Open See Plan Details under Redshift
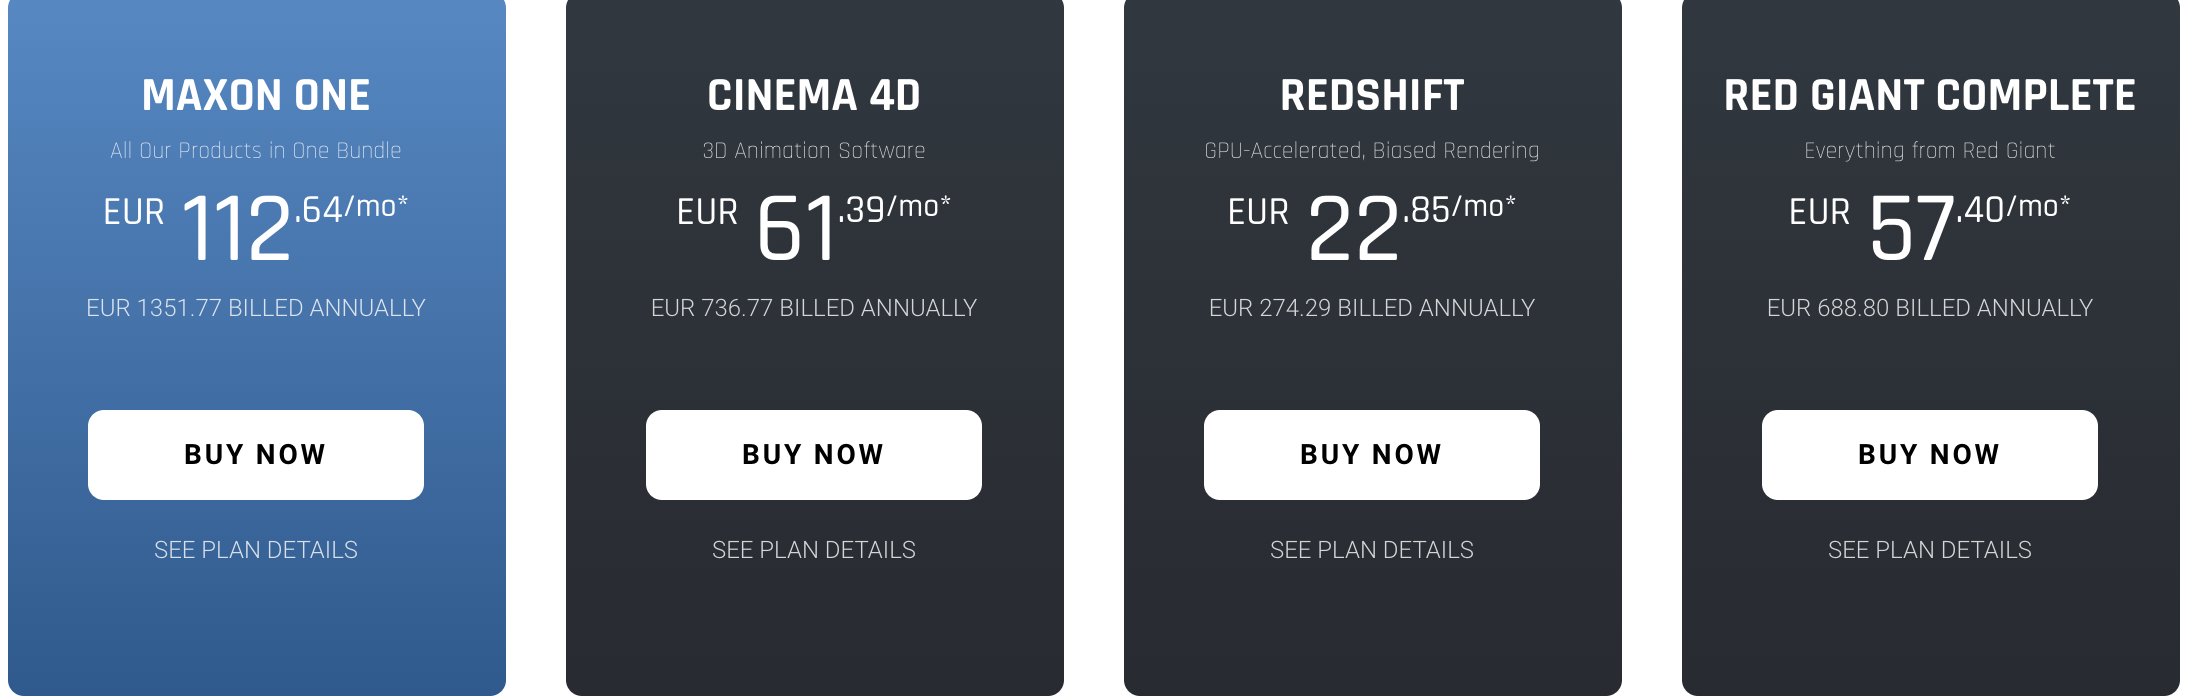The height and width of the screenshot is (698, 2188). [x=1372, y=550]
